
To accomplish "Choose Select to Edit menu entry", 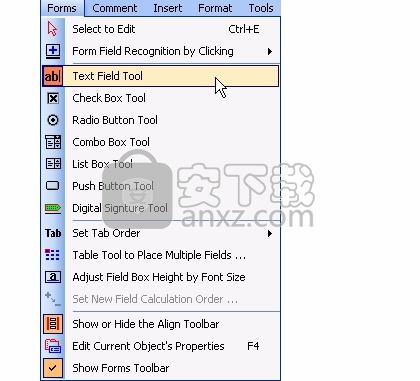I will [160, 29].
